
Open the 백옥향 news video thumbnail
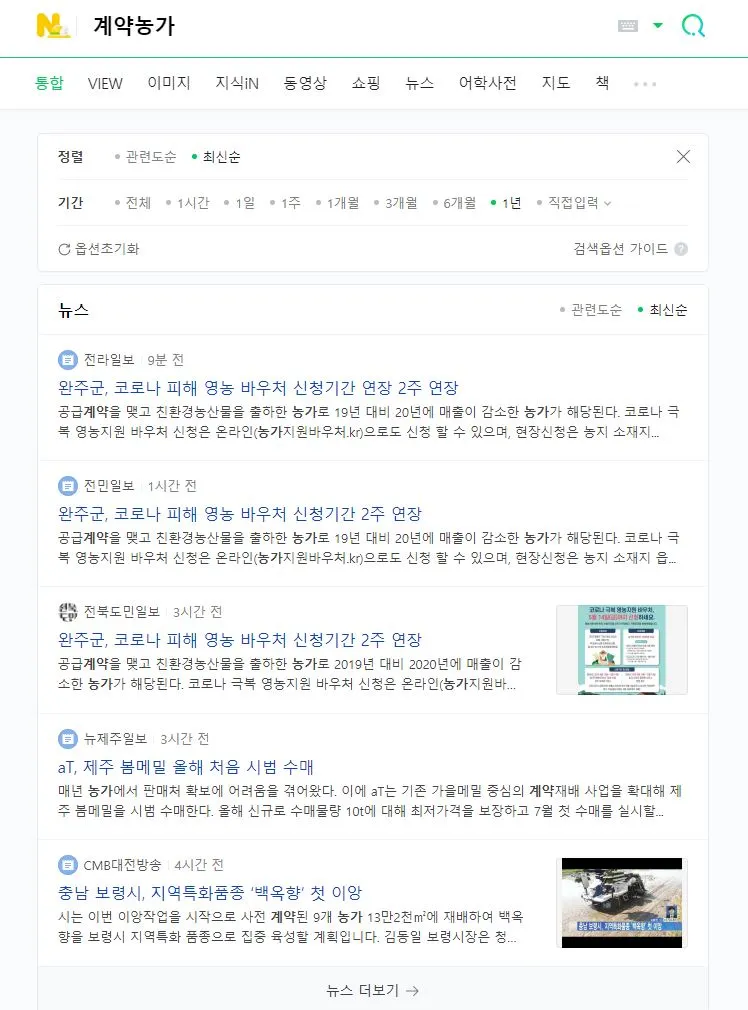[x=622, y=902]
